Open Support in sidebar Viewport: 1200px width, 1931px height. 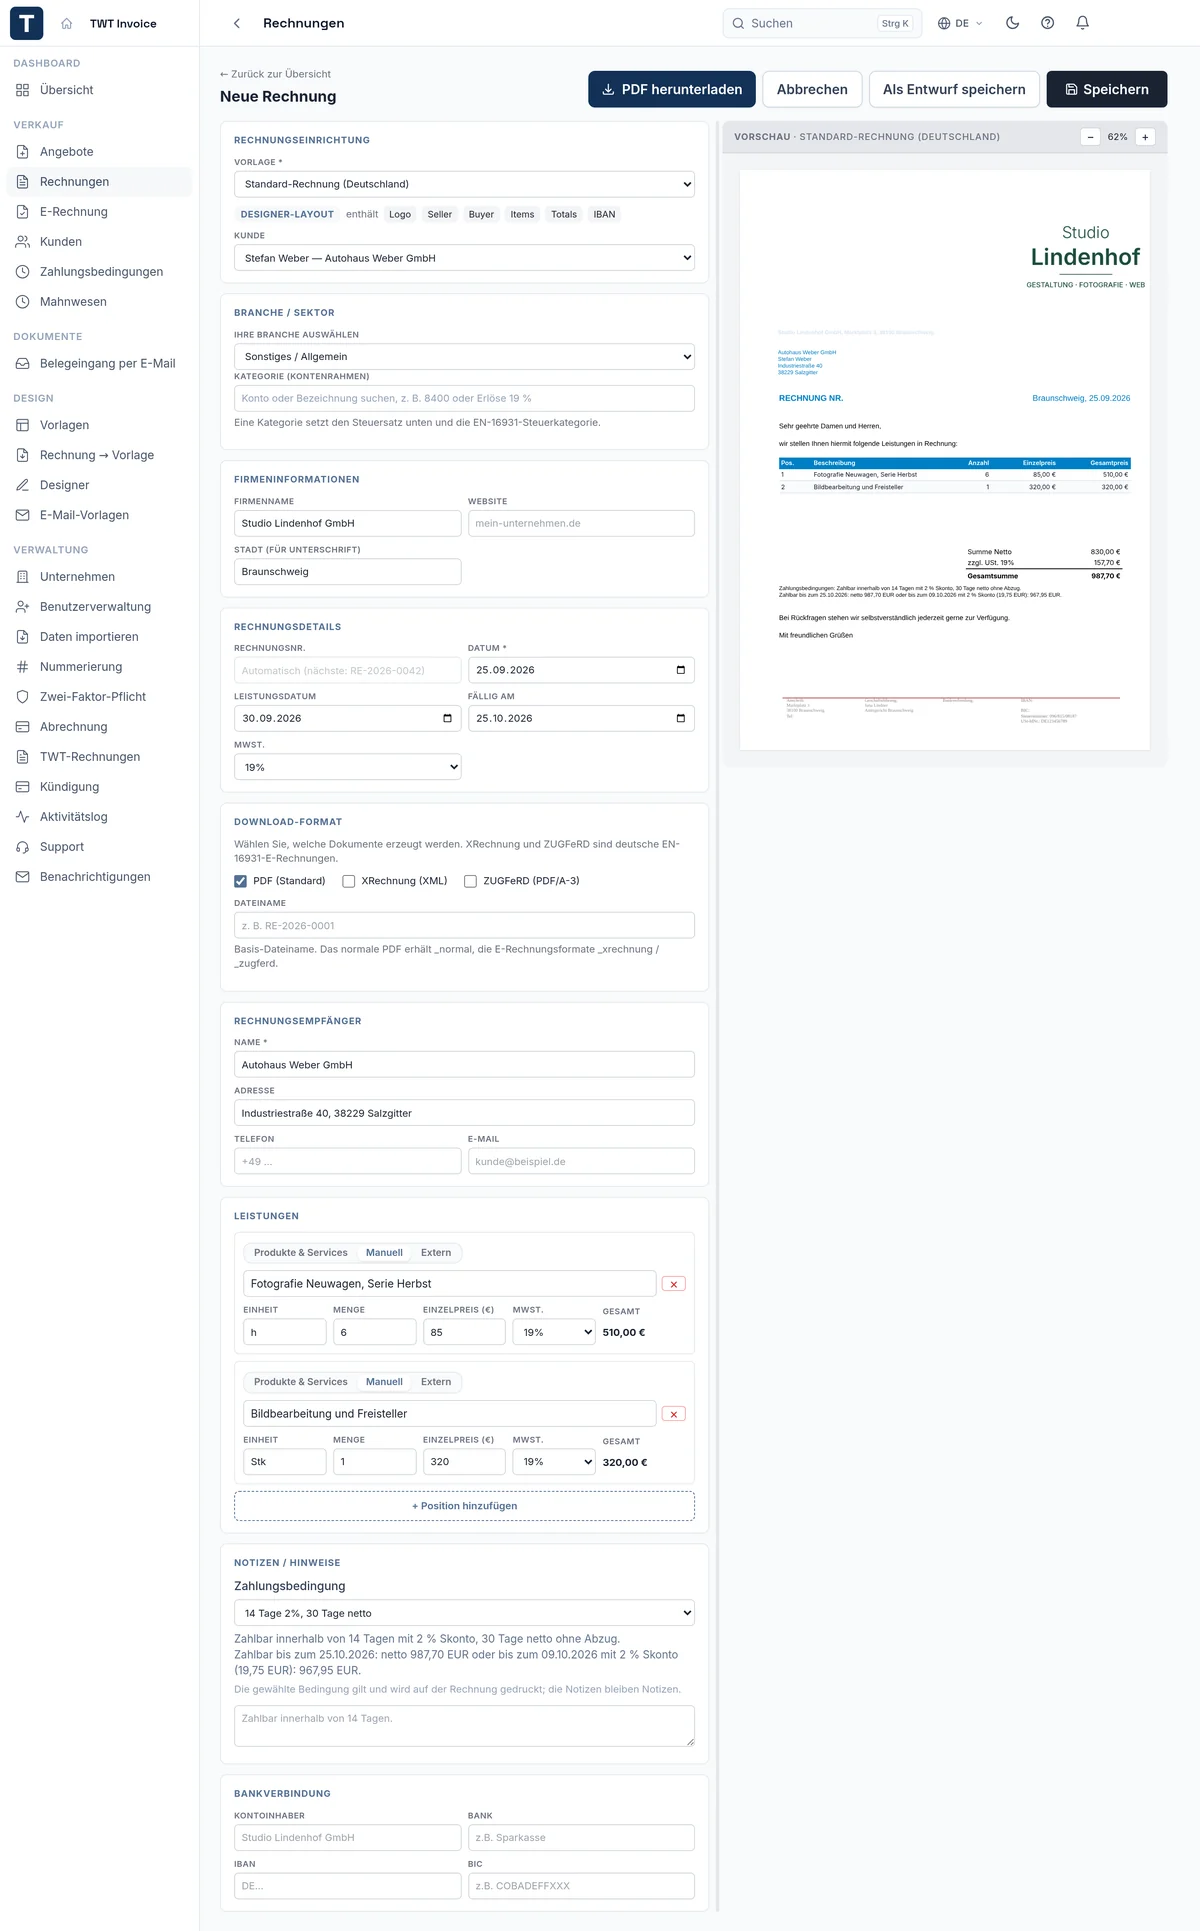100,847
